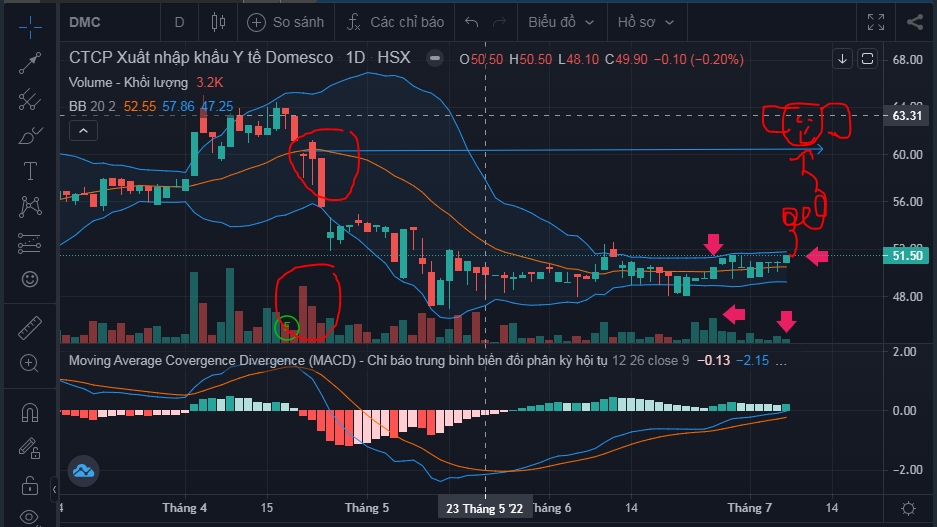Screen dimensions: 937x527
Task: Pick the brush drawing tool
Action: coord(30,135)
